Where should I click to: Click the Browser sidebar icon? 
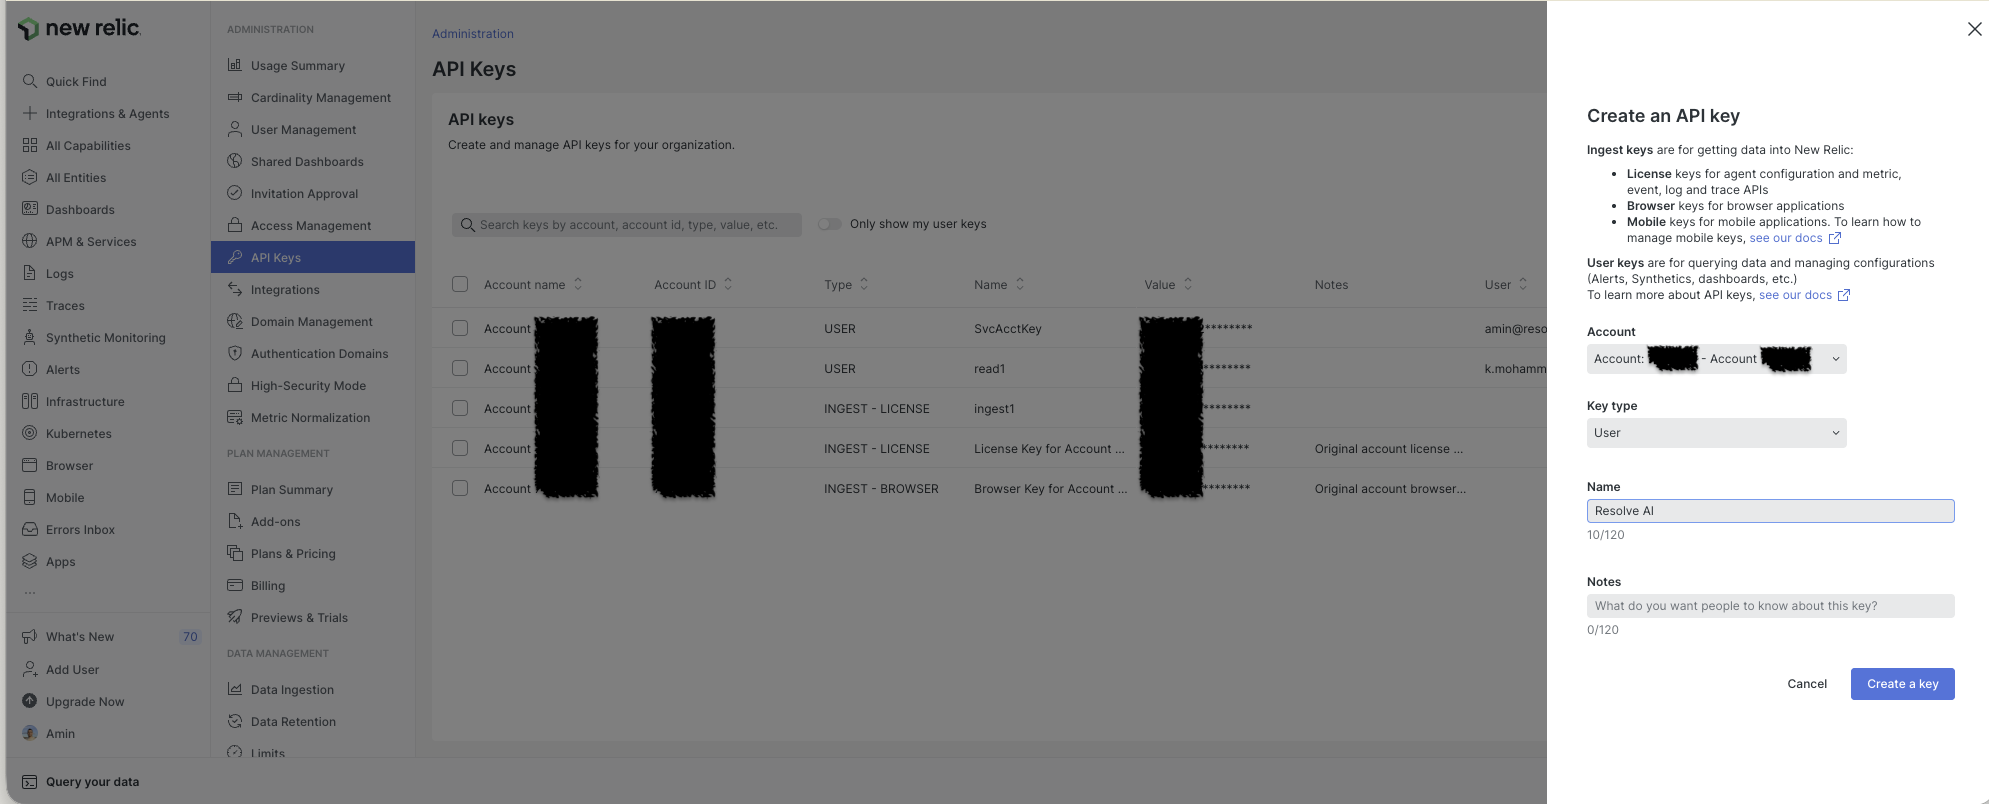click(x=30, y=465)
